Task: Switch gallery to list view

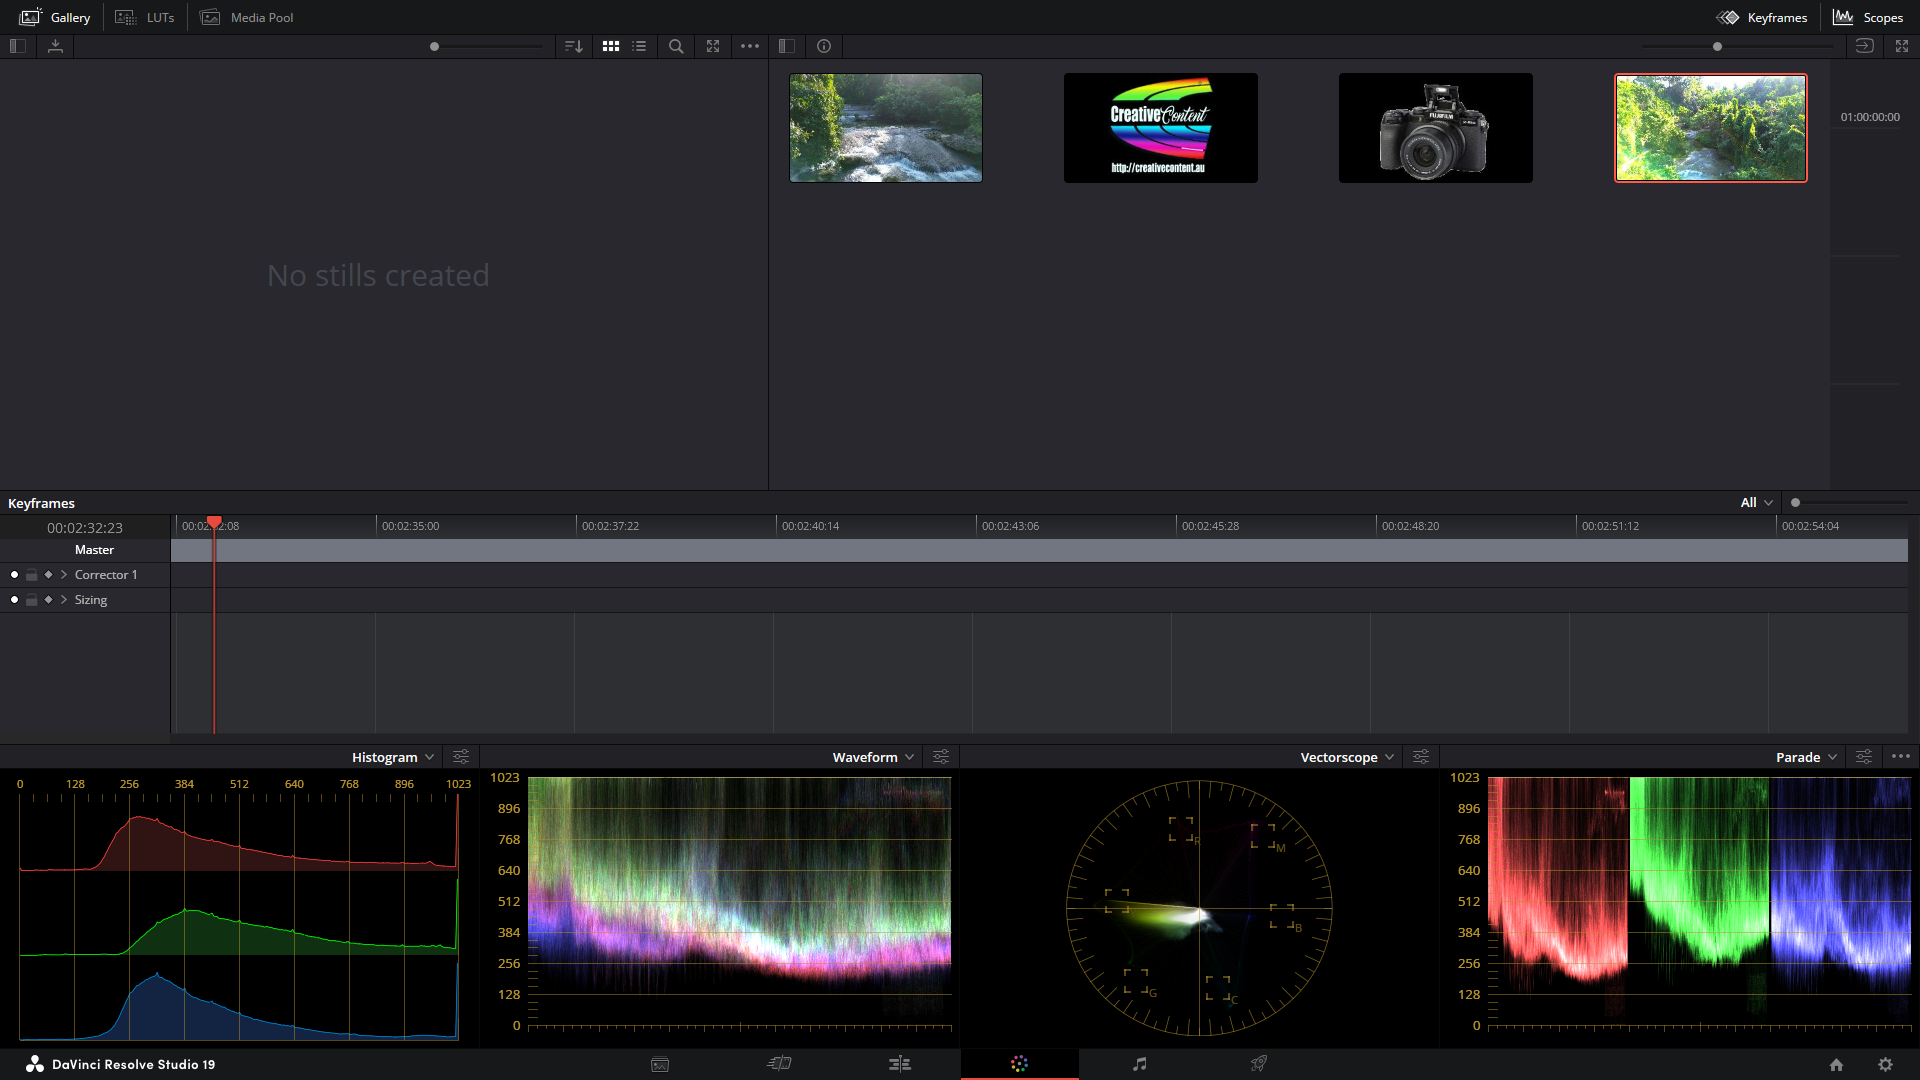Action: (639, 46)
